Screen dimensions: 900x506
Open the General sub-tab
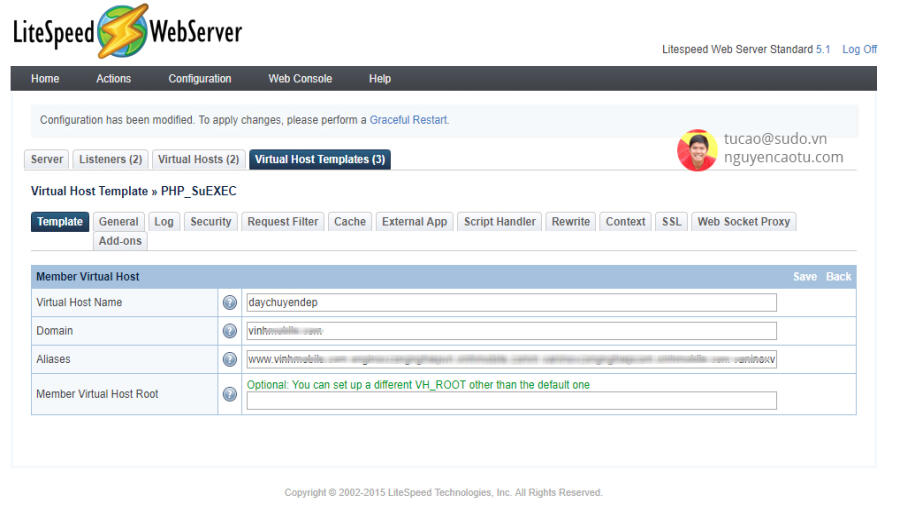pos(119,222)
